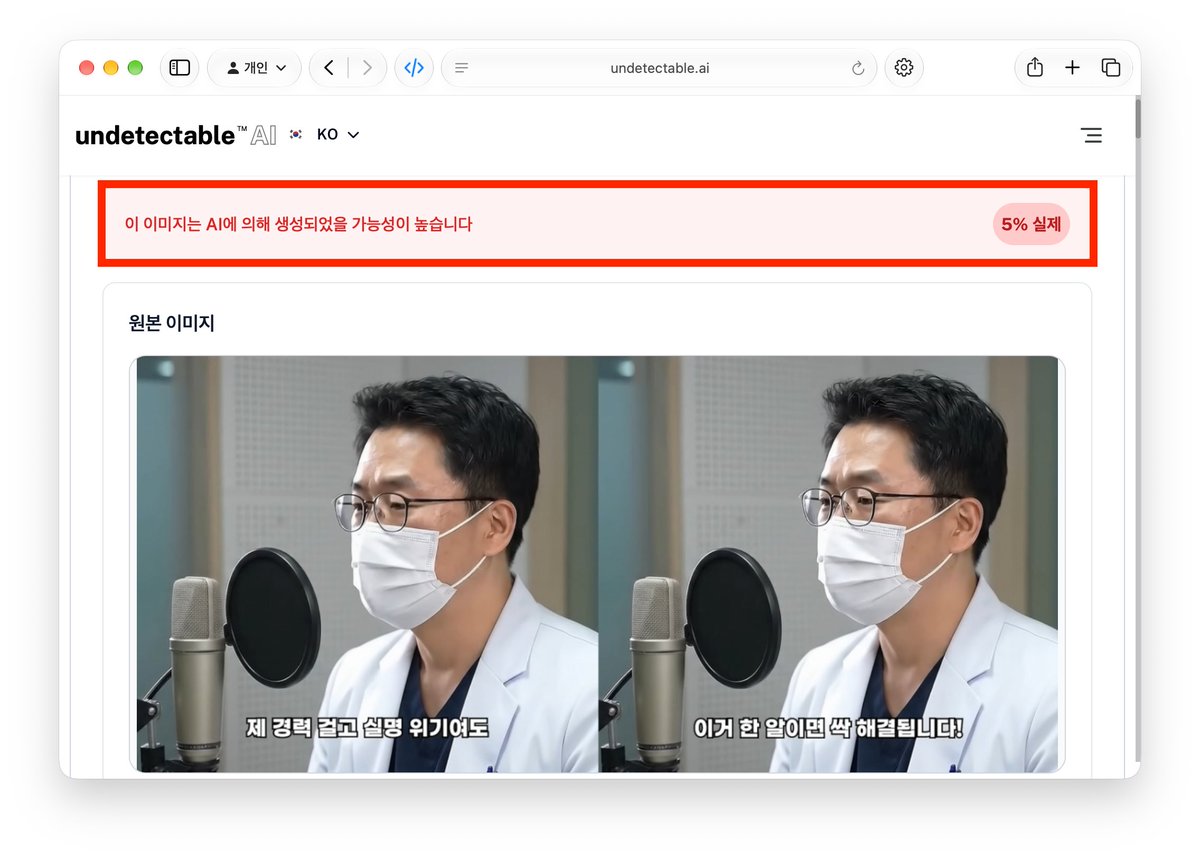Screen dimensions: 1200x857
Task: Focus the undetectable.ai address bar
Action: 659,68
